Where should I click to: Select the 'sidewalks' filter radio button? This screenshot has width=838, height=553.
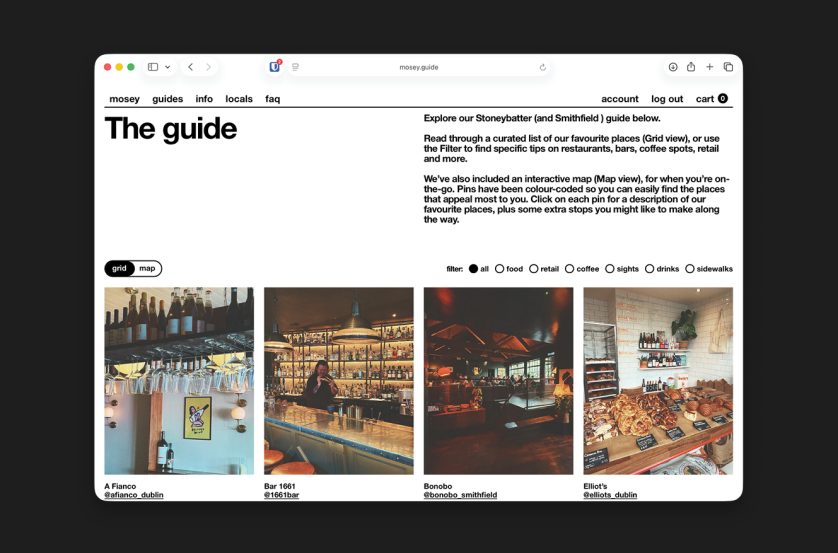tap(689, 269)
